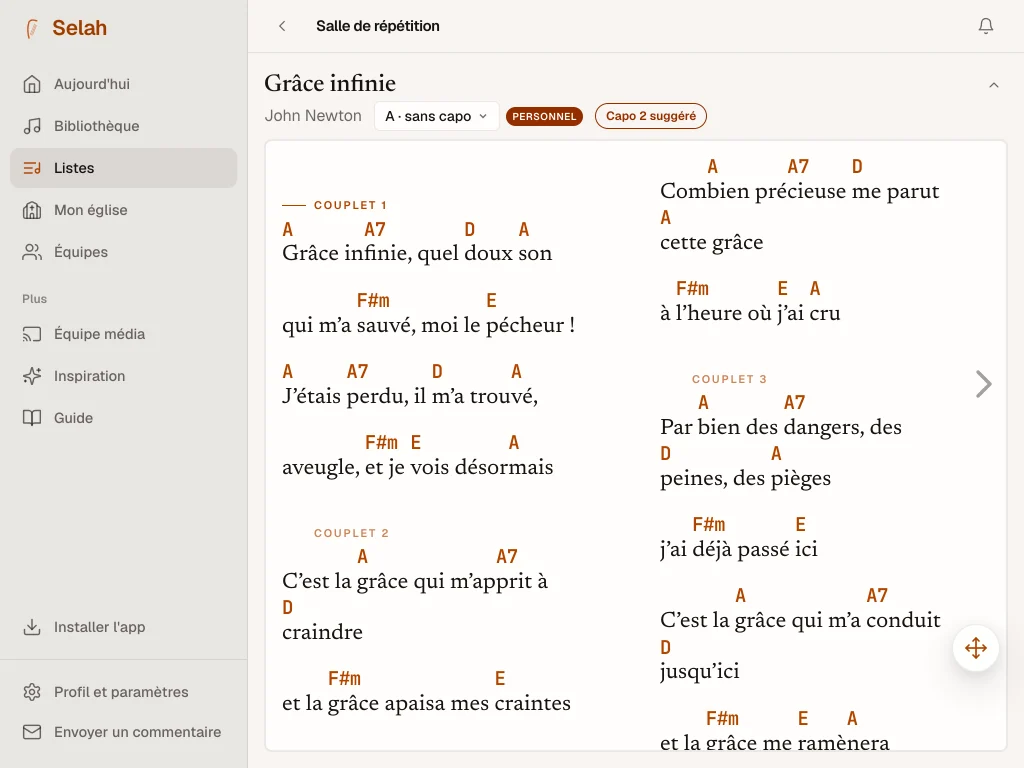Open Bibliothèque in the sidebar

pyautogui.click(x=123, y=126)
